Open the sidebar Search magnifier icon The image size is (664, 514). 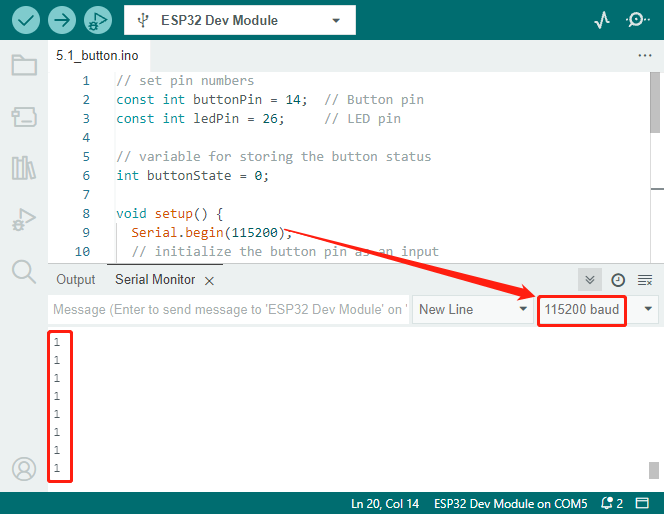coord(24,271)
